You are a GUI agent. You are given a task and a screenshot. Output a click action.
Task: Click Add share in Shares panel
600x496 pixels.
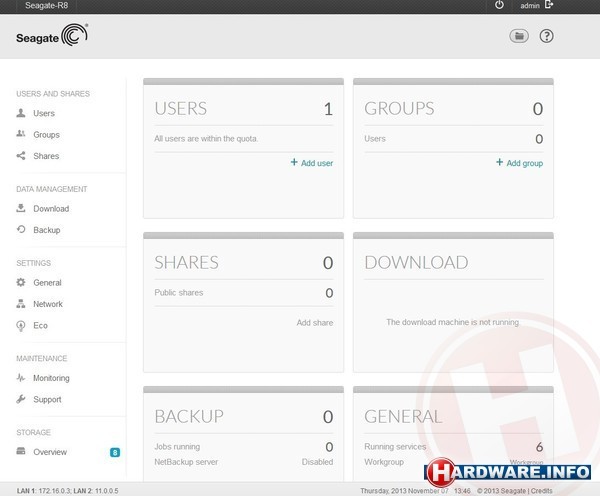click(314, 323)
